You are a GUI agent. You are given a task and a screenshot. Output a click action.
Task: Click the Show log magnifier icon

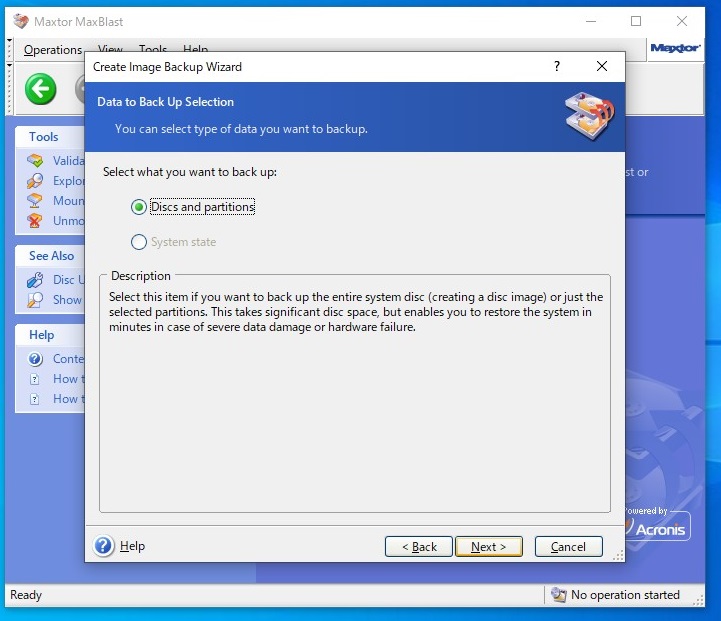point(35,300)
